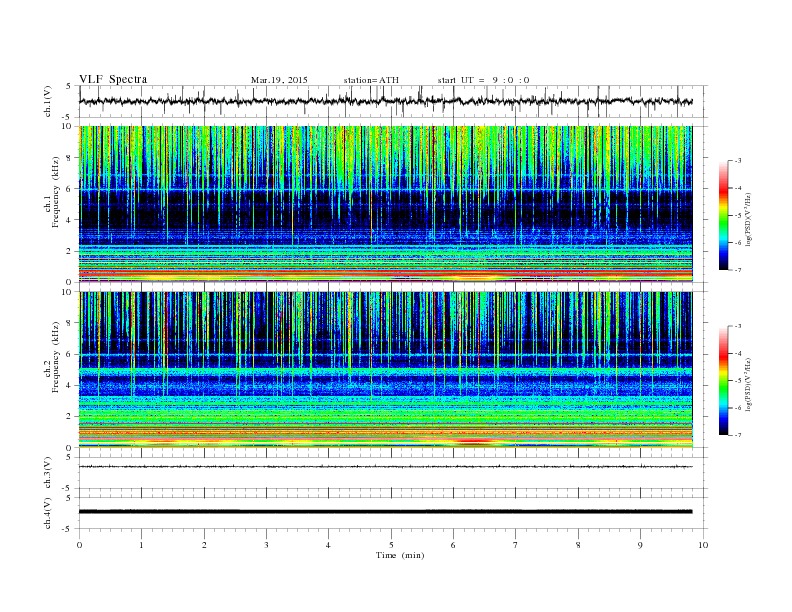Viewport: 792px width, 612px height.
Task: Click the "4" kHz tick of ch.1 spectrogram
Action: click(x=69, y=220)
